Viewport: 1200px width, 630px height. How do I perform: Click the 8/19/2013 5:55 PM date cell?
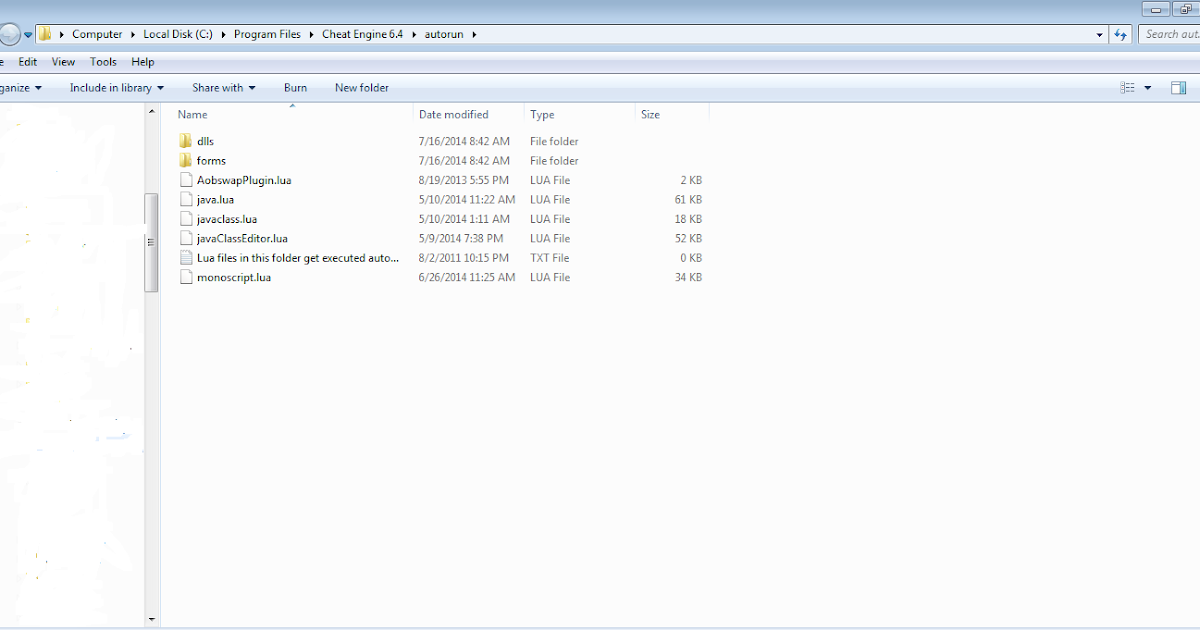(x=464, y=180)
